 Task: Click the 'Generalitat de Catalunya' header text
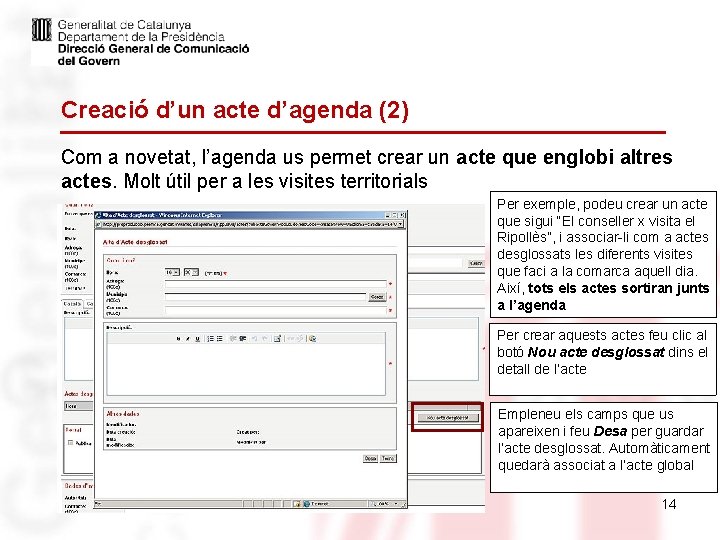point(124,25)
